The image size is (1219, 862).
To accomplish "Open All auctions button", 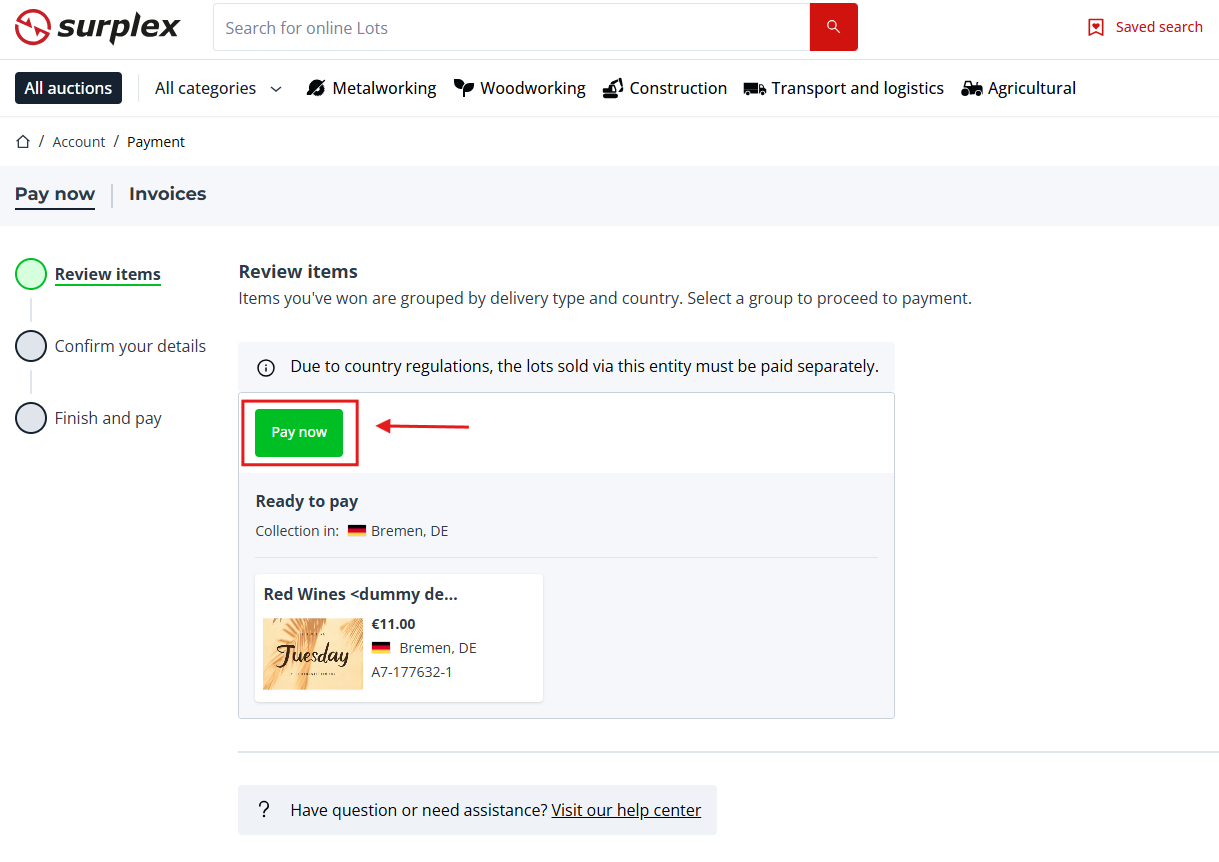I will click(x=68, y=88).
